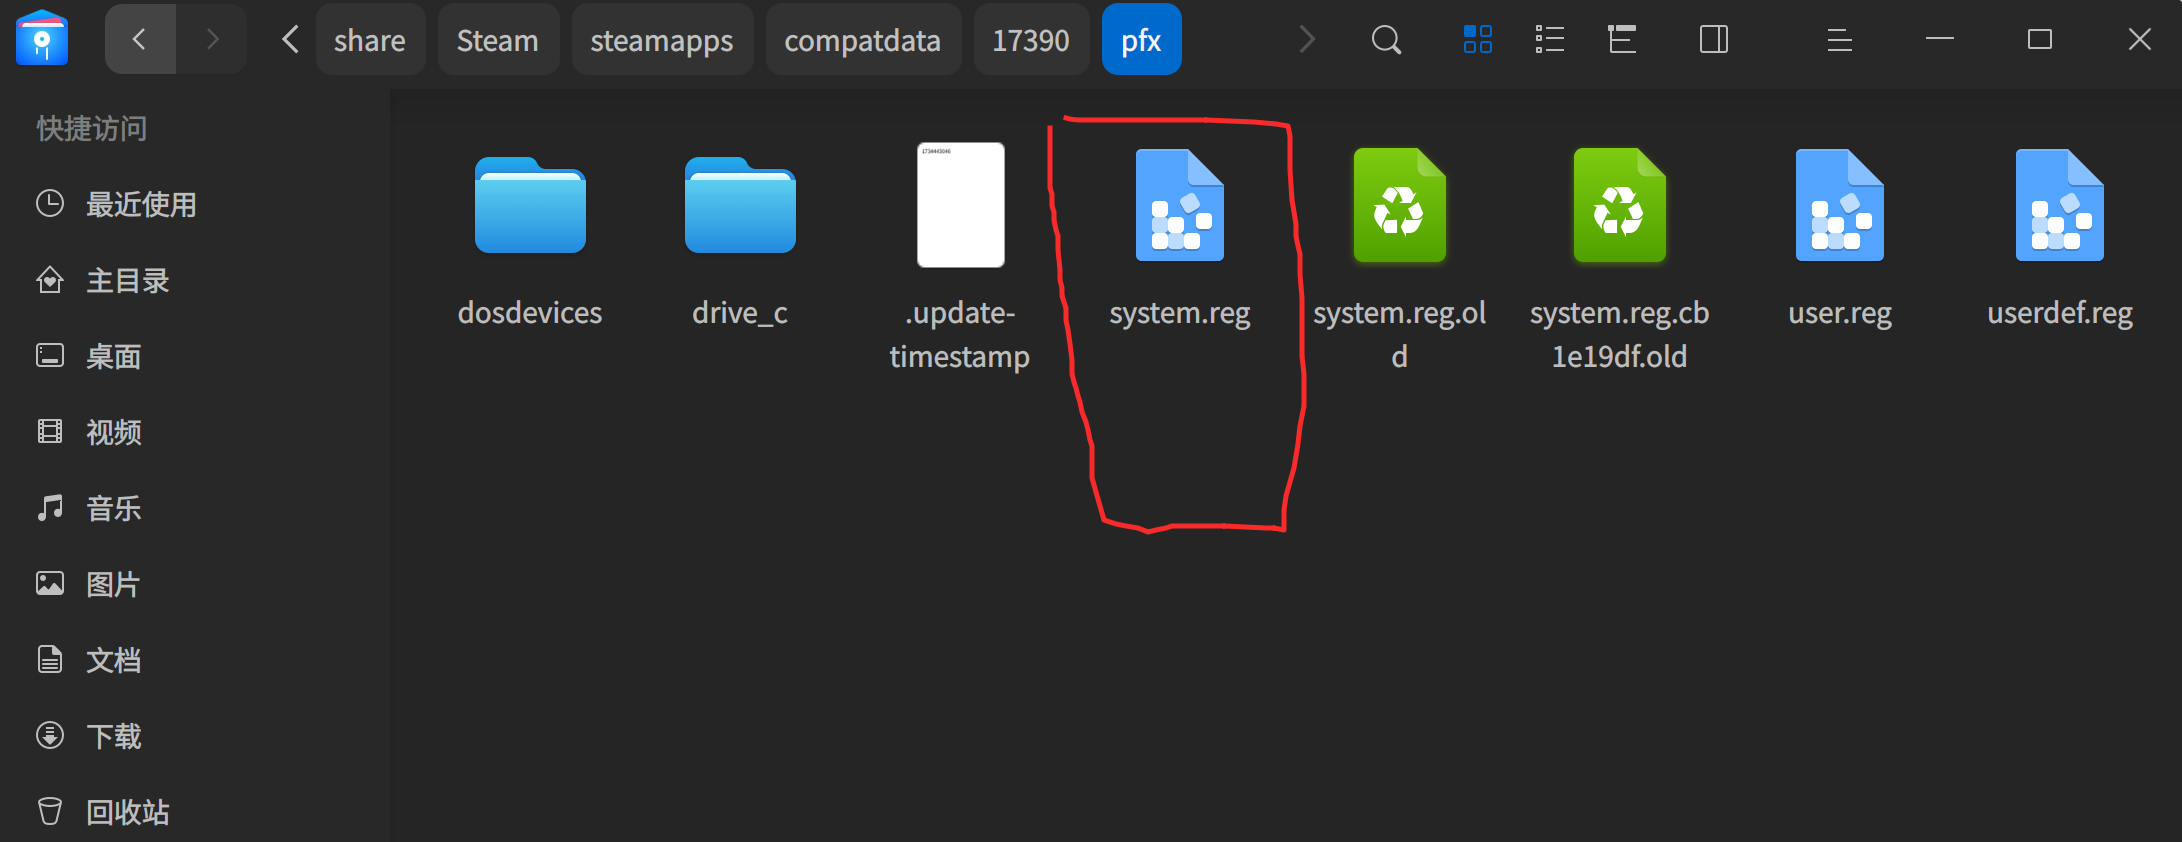
Task: Select the .update-timestamp file thumbnail
Action: click(961, 205)
